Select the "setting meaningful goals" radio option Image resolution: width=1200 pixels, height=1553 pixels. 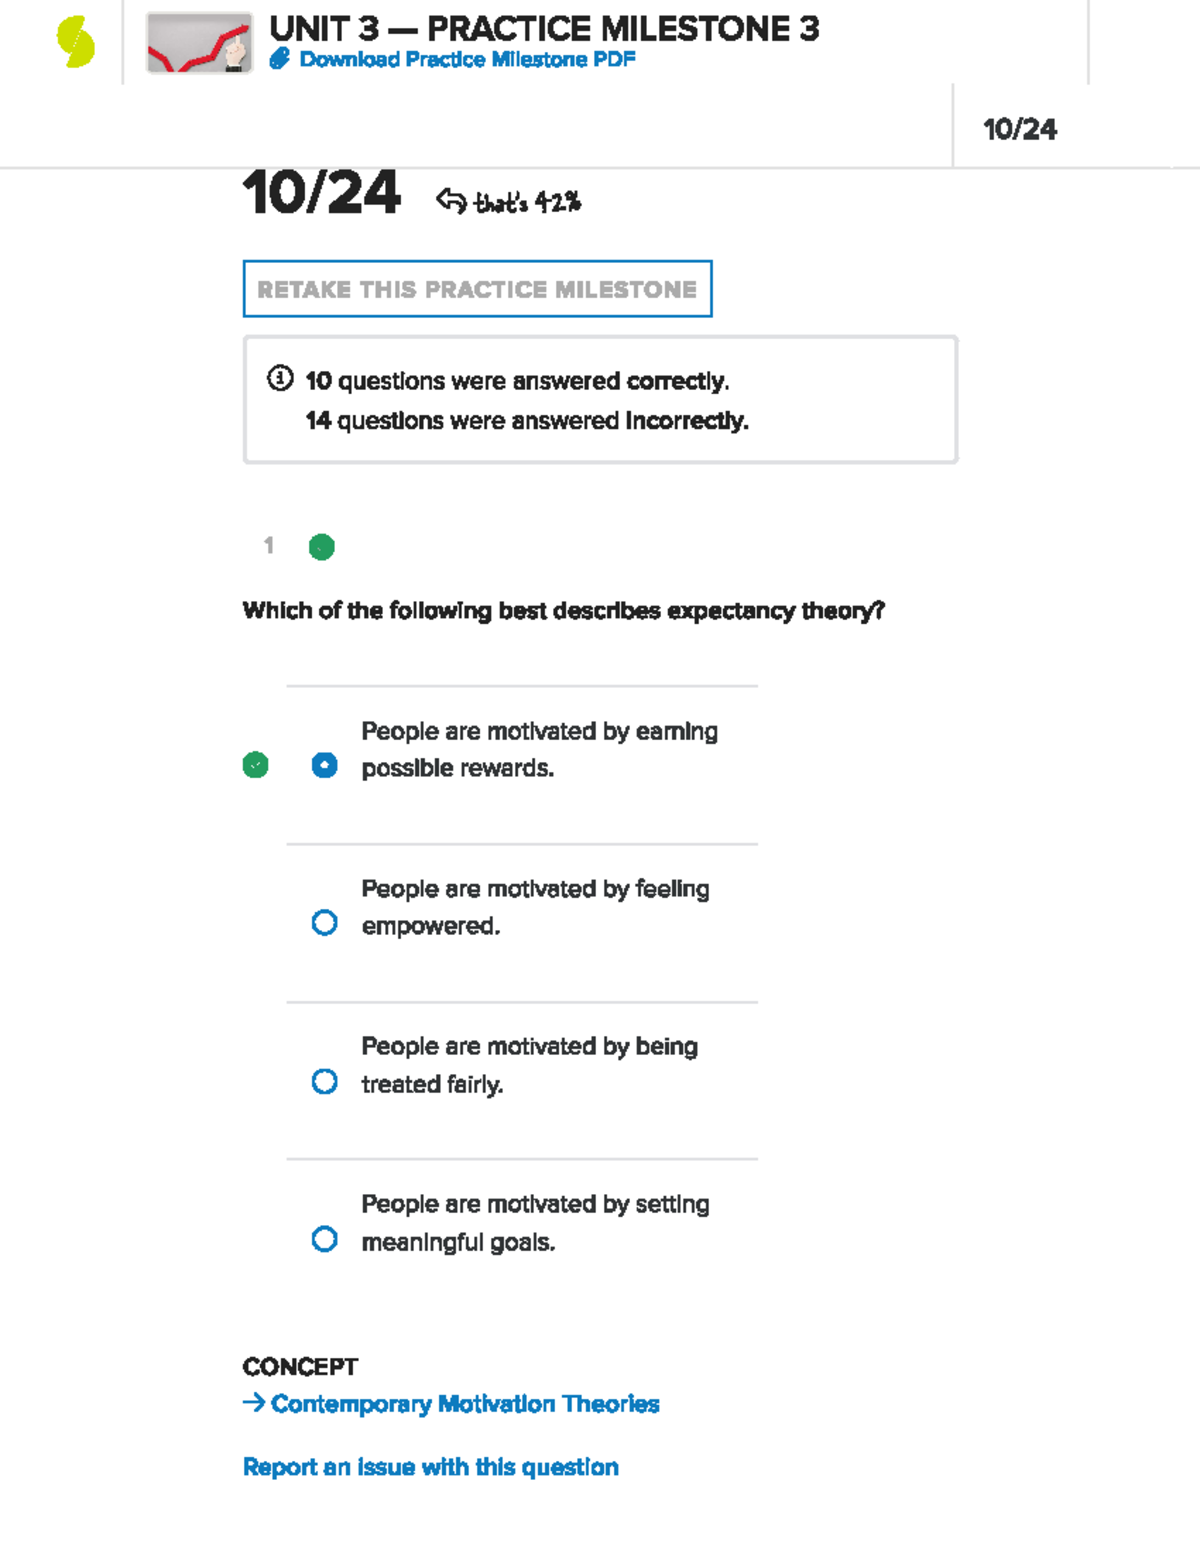point(324,1239)
